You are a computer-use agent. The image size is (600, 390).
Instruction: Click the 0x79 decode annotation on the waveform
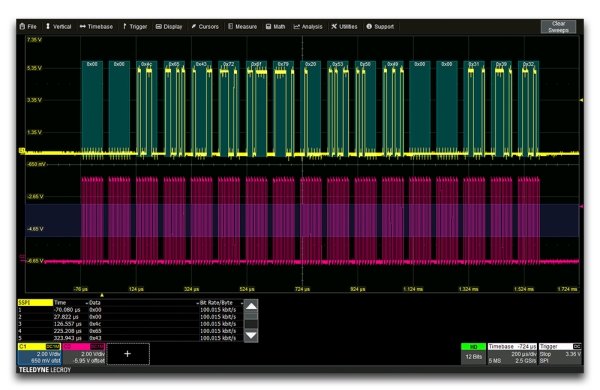coord(283,64)
